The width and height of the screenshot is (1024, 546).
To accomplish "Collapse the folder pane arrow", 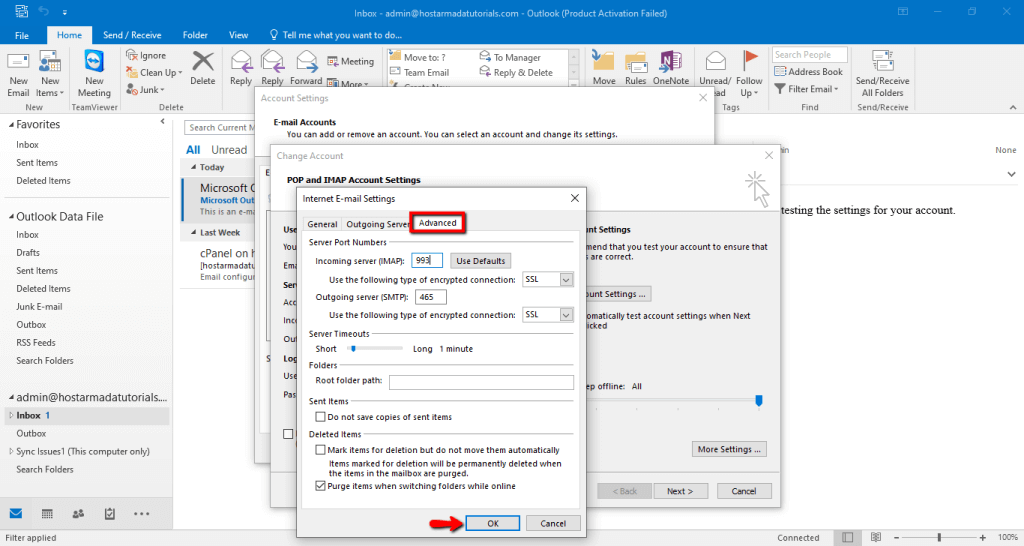I will [163, 121].
